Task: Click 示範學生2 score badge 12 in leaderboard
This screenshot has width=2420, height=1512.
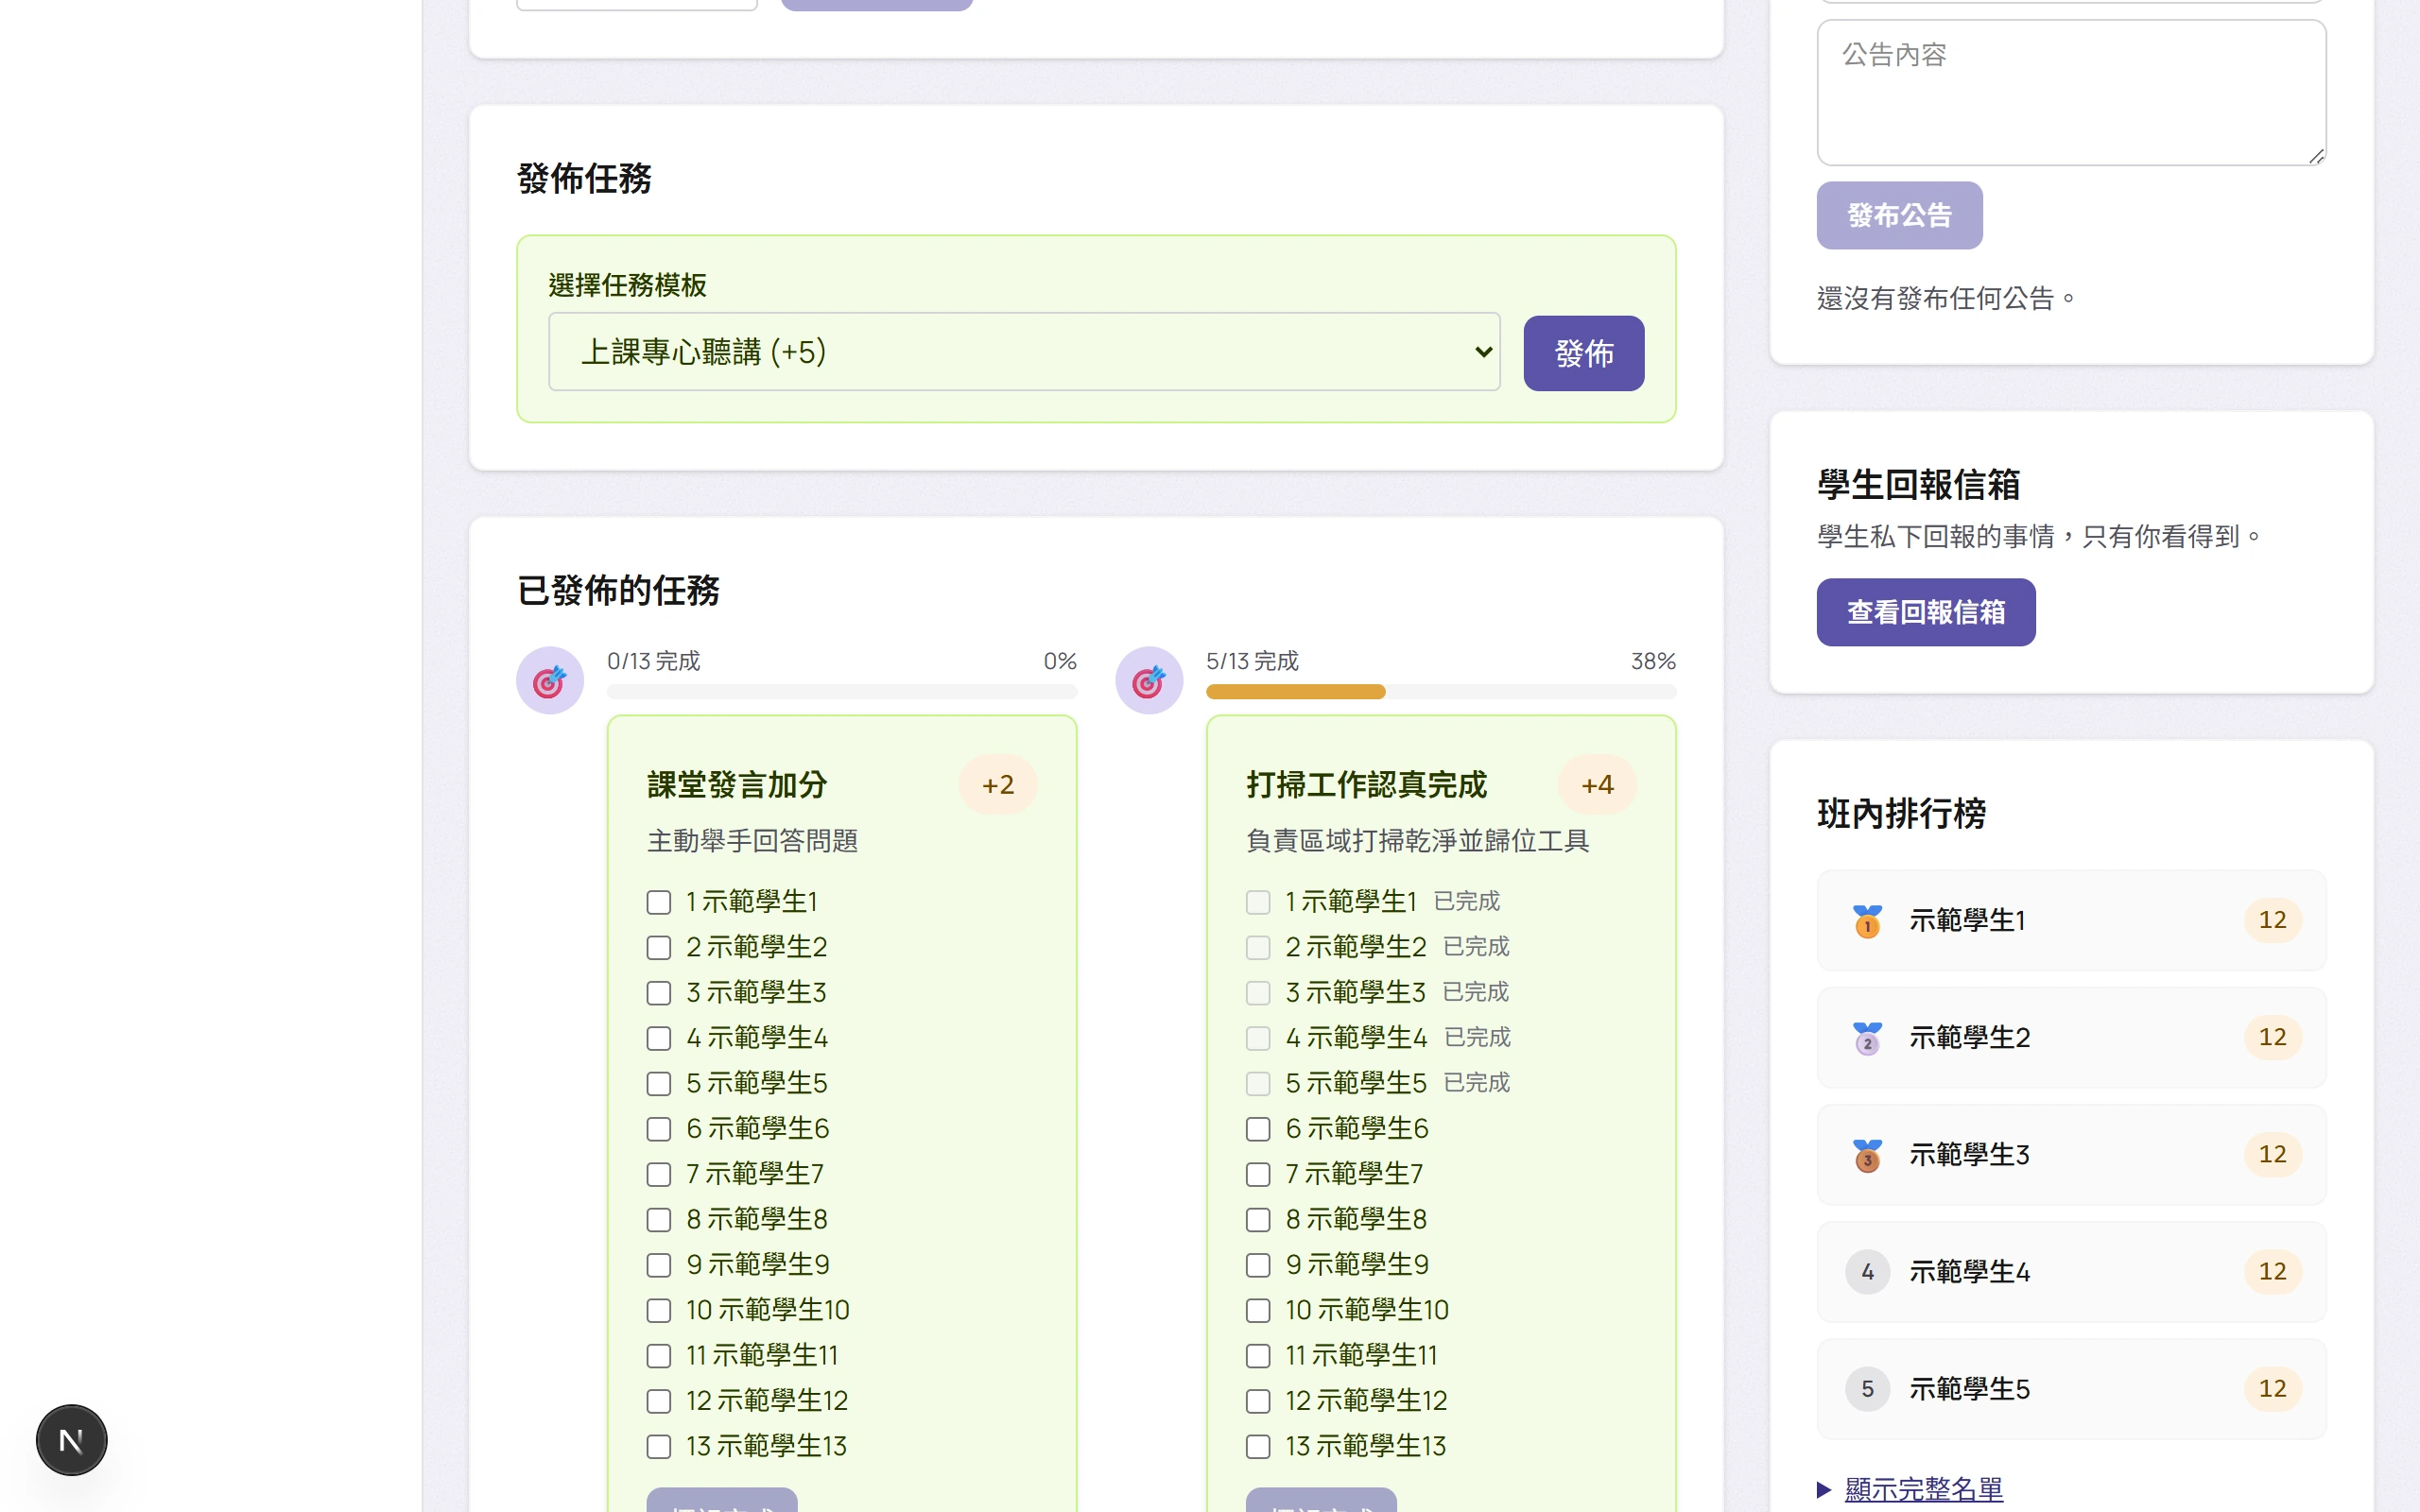Action: coord(2272,1037)
